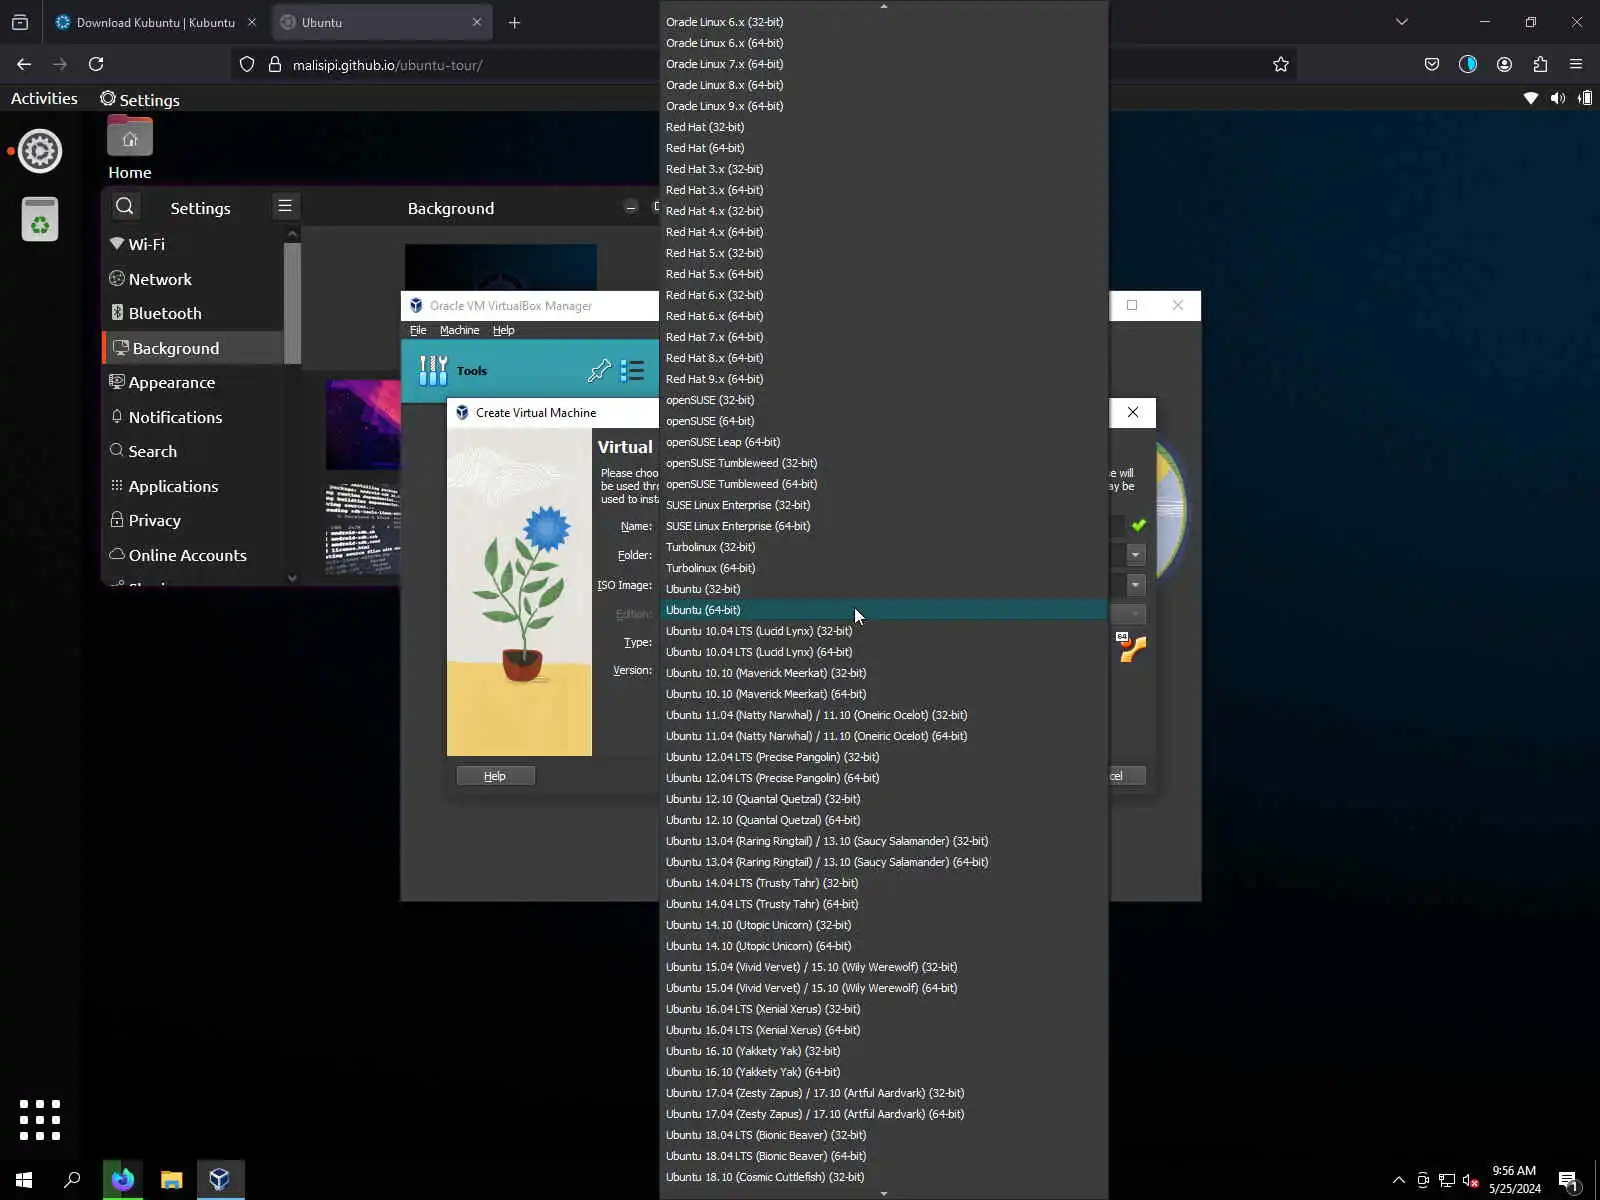1600x1200 pixels.
Task: Open the Help menu in VirtualBox Manager
Action: tap(503, 330)
